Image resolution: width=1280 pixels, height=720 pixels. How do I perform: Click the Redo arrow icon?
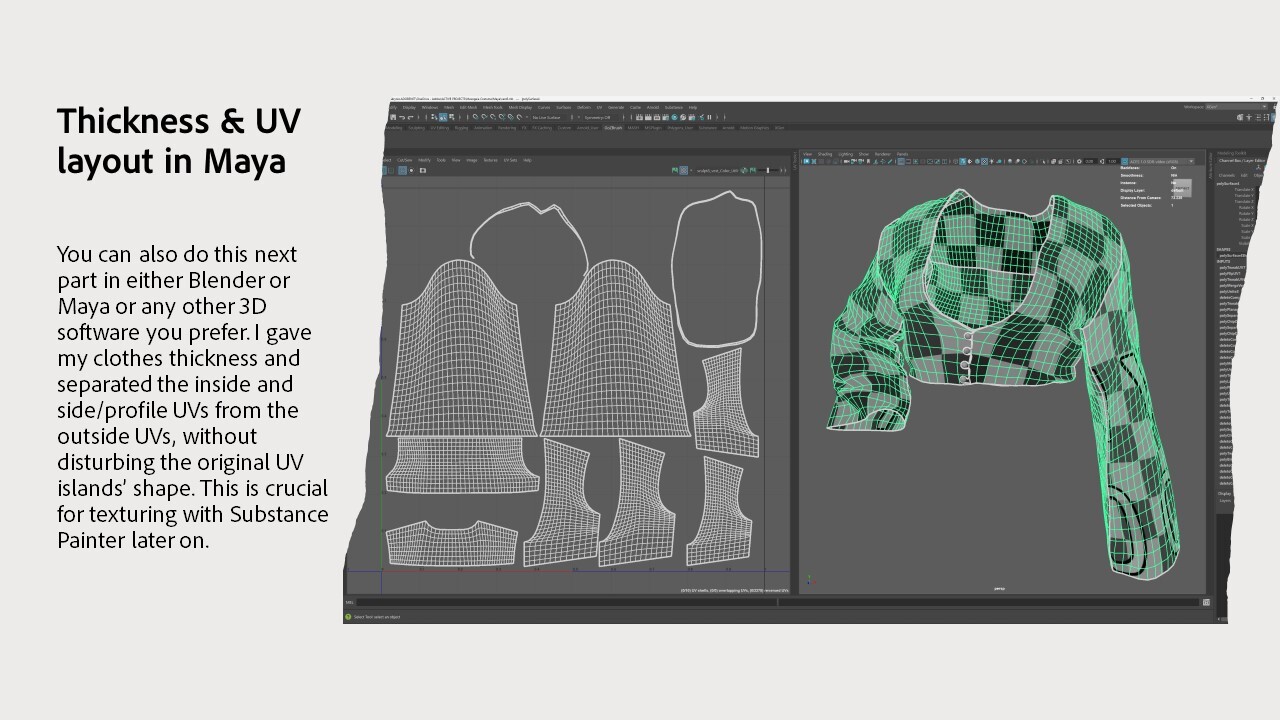point(410,117)
